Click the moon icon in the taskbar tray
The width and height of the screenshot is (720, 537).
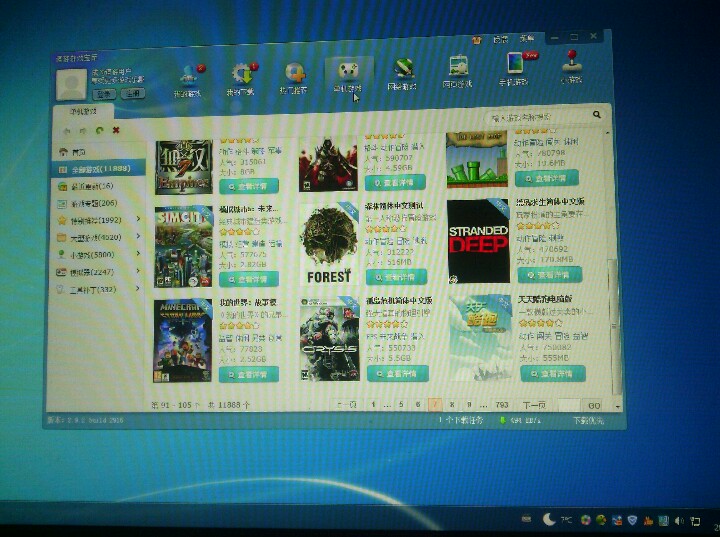click(549, 519)
